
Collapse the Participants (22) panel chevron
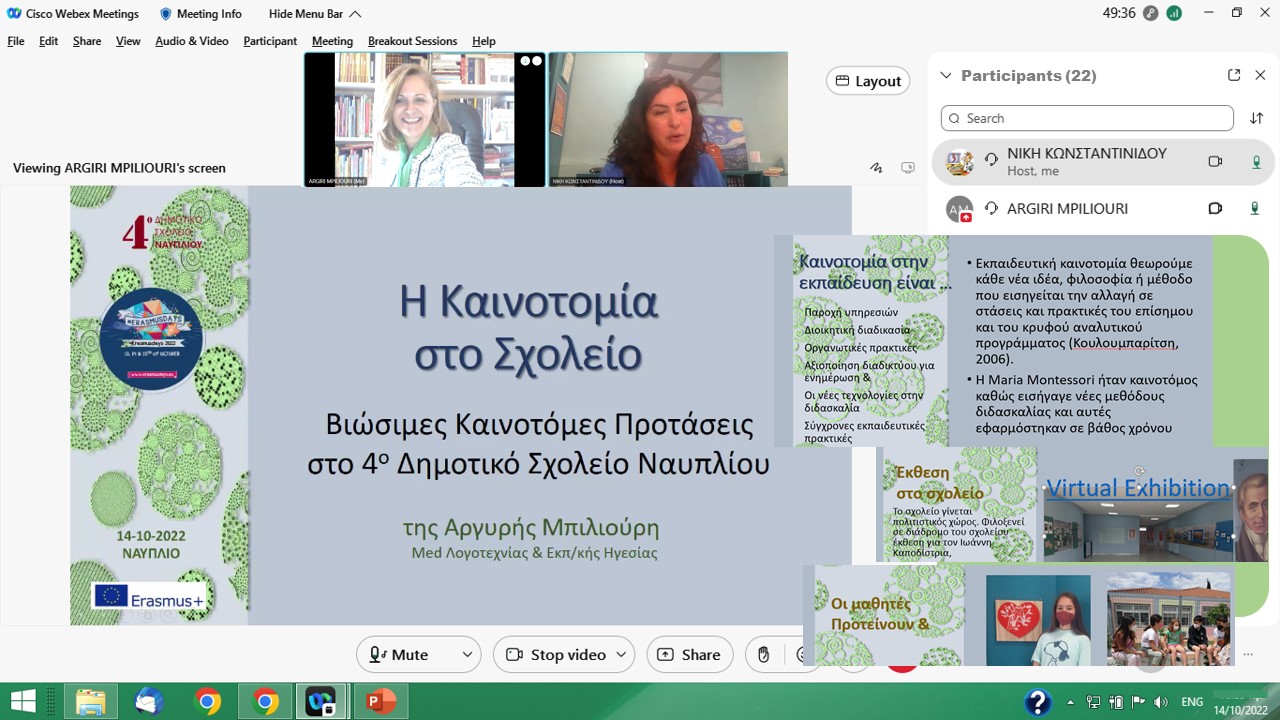click(x=946, y=76)
